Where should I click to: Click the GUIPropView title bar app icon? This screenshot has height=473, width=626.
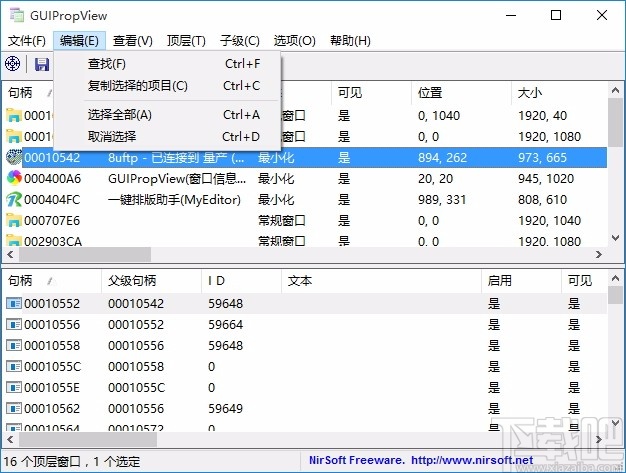click(x=17, y=15)
